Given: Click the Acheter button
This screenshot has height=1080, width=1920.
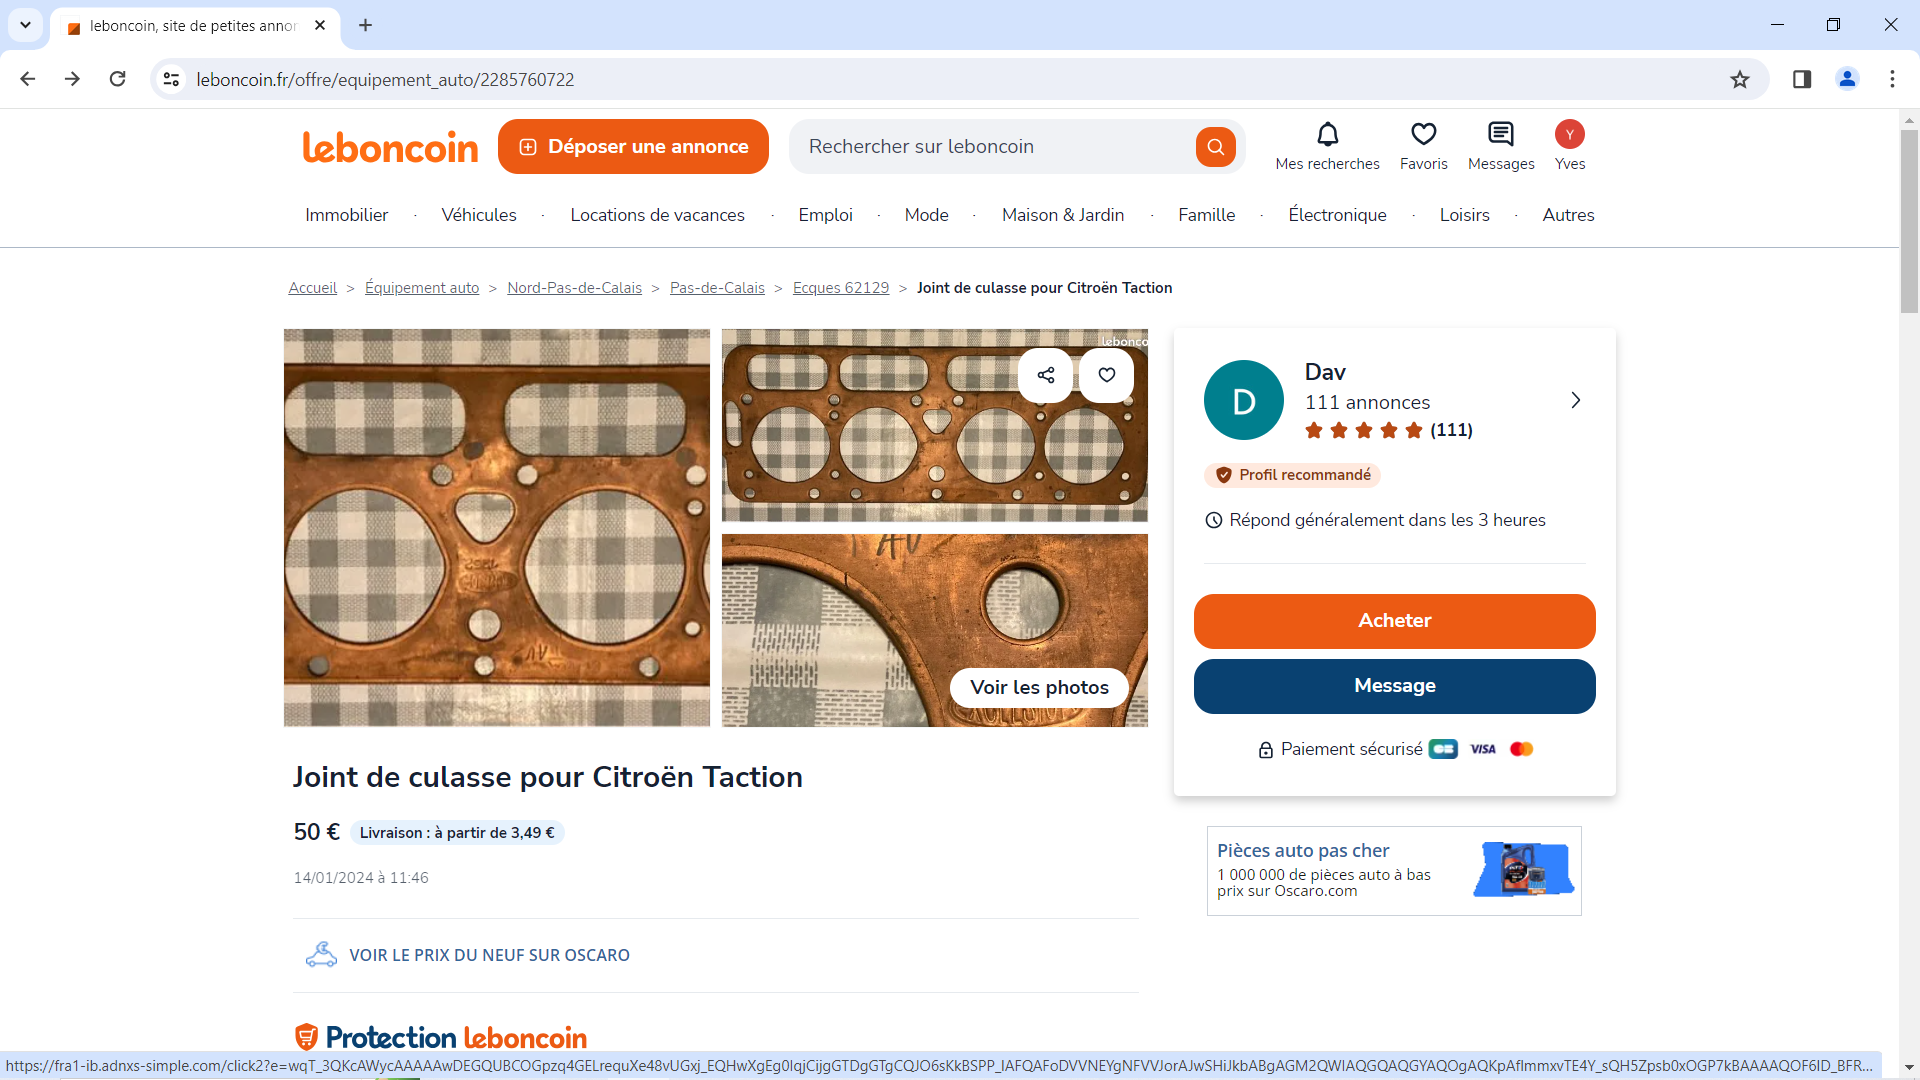Looking at the screenshot, I should pyautogui.click(x=1394, y=621).
